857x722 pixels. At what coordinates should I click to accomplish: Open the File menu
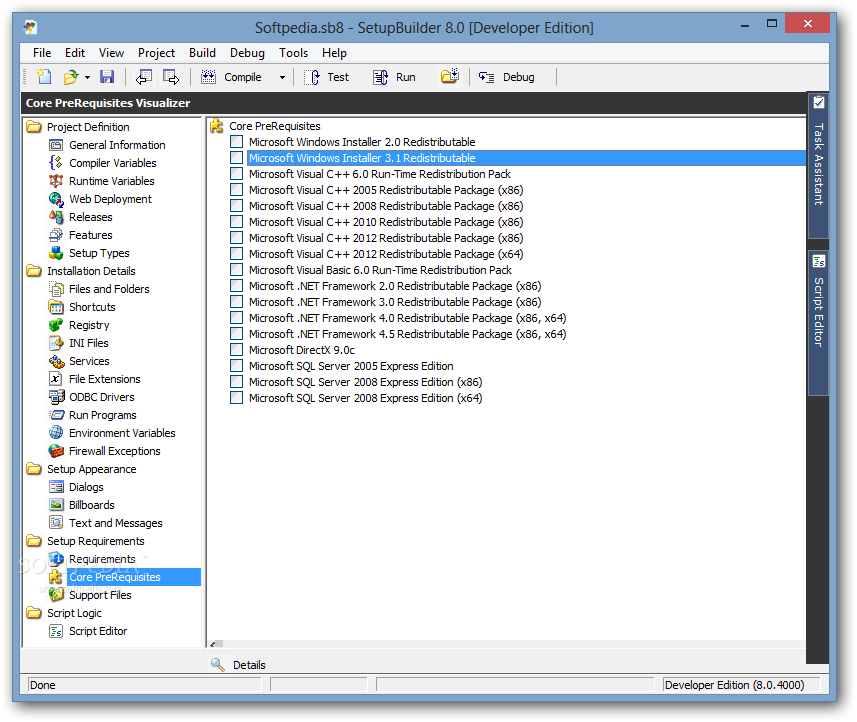(x=42, y=53)
